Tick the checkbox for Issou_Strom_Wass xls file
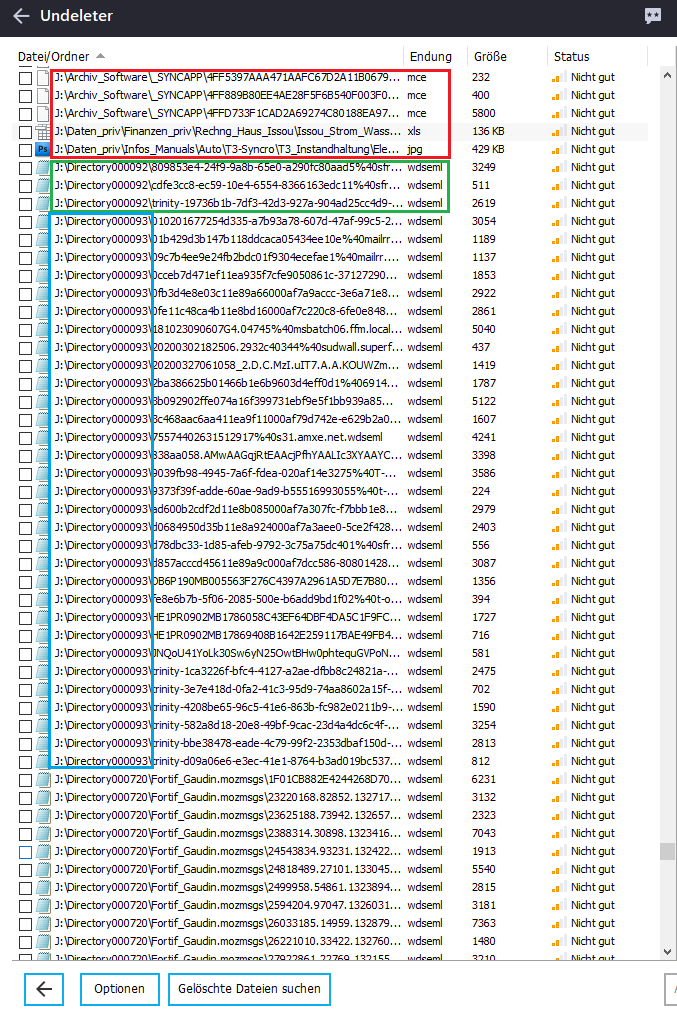This screenshot has width=677, height=1014. (25, 132)
